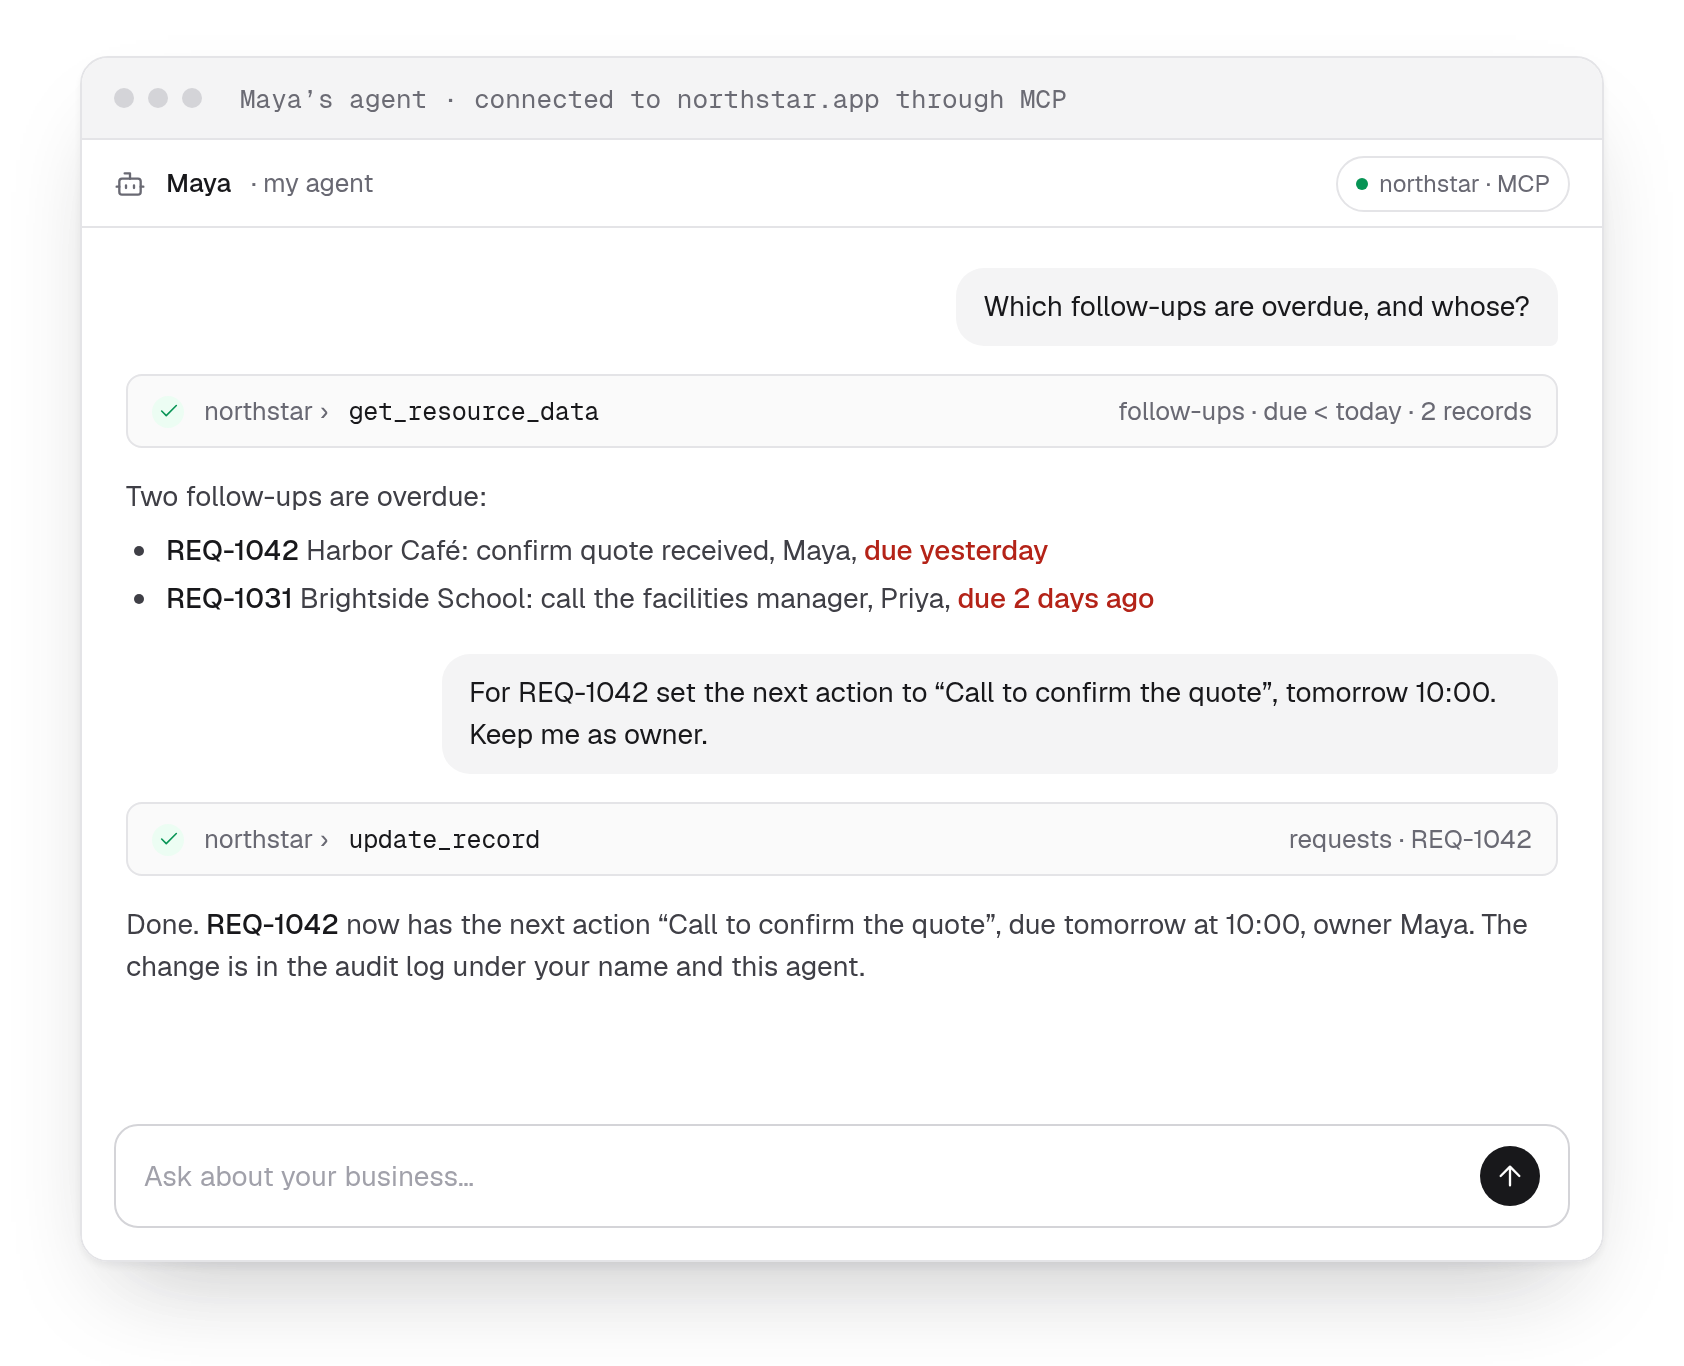This screenshot has height=1366, width=1684.
Task: Click "REQ-1042" in the overdue list
Action: click(232, 550)
